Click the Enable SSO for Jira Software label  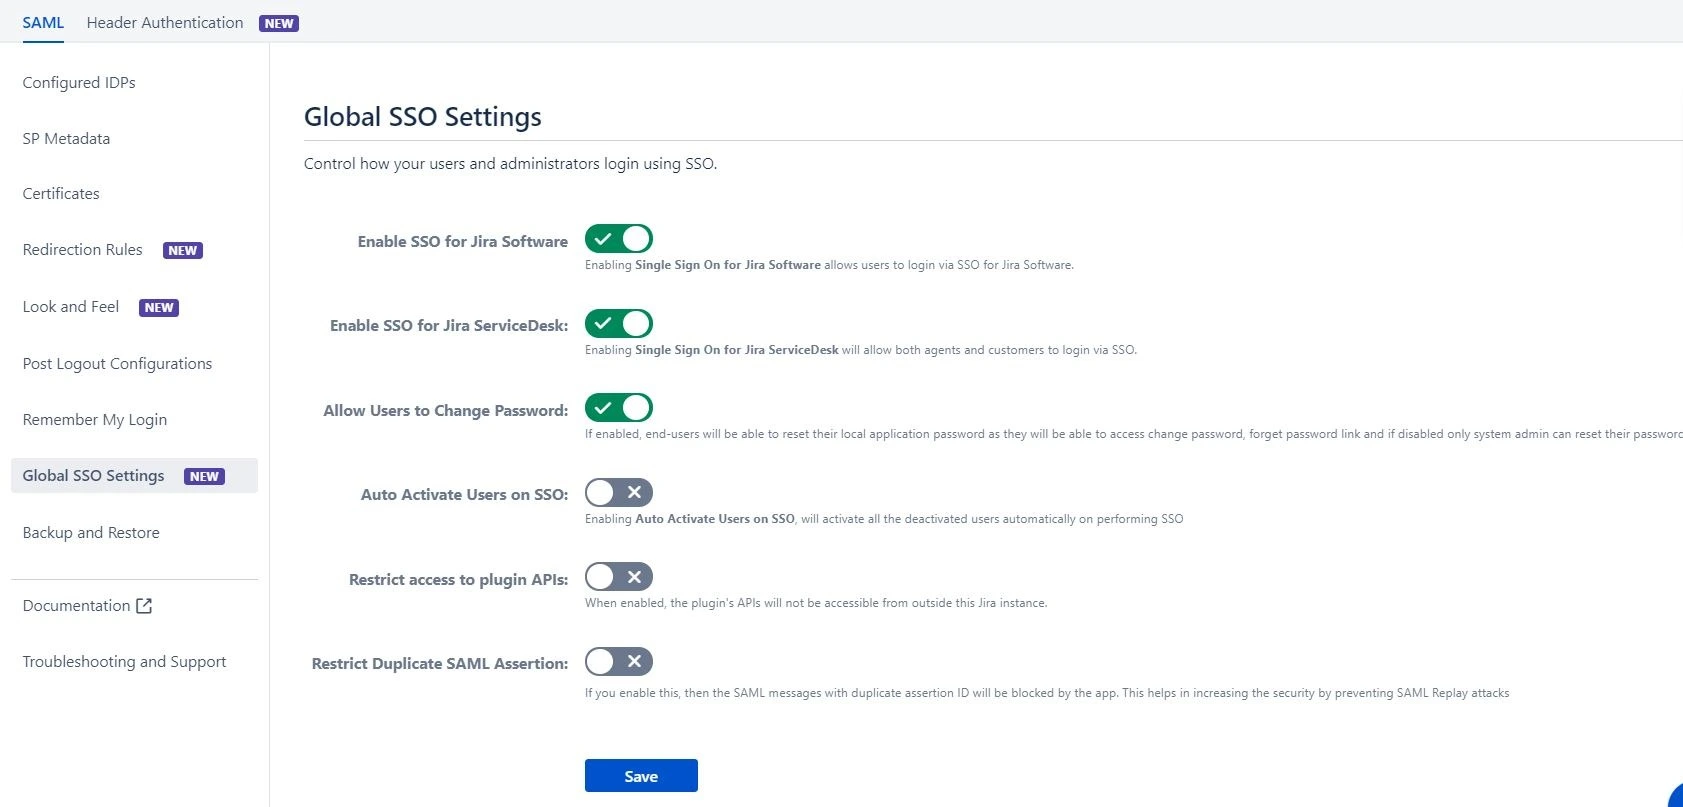pyautogui.click(x=463, y=242)
